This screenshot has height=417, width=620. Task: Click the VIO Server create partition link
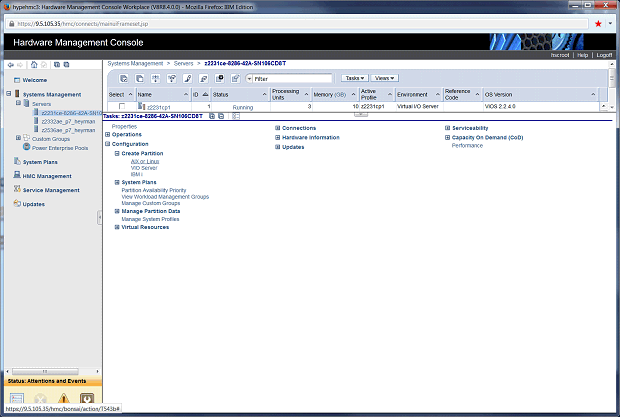click(x=144, y=168)
